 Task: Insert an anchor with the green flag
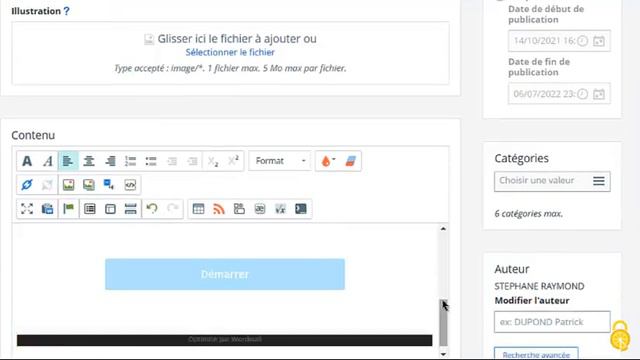point(69,209)
